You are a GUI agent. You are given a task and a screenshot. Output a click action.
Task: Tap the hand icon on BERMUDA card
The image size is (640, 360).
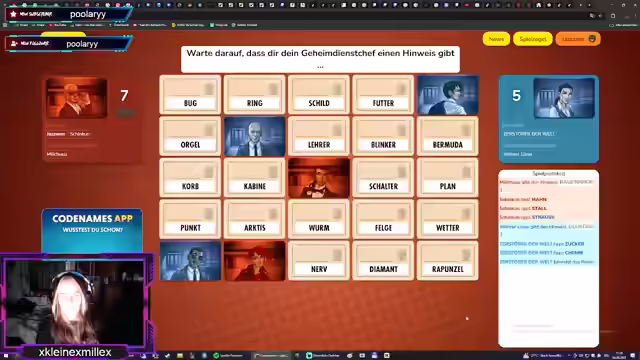(466, 130)
